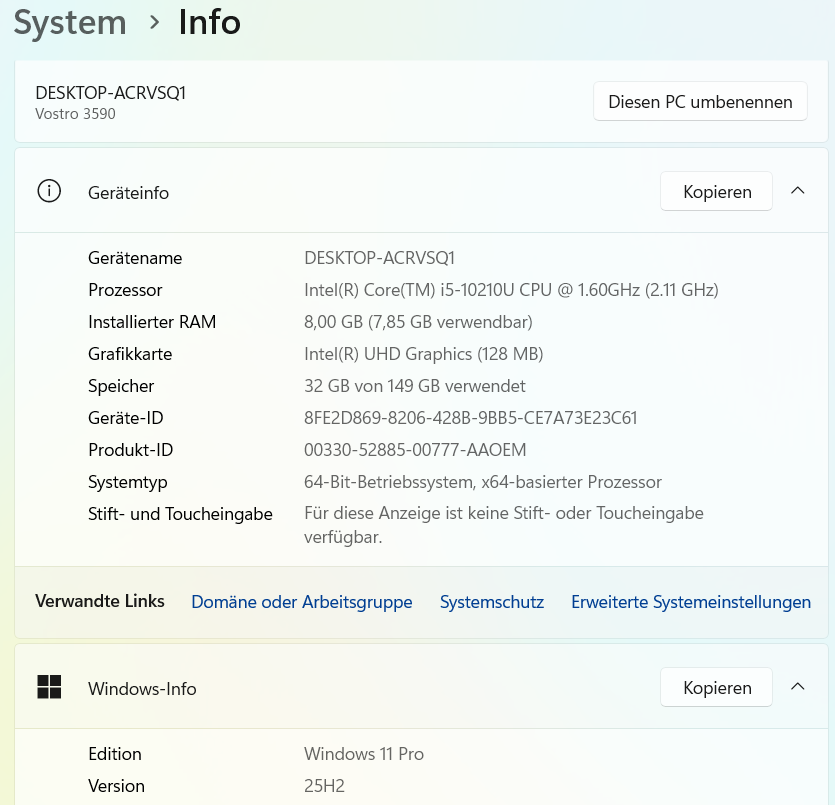835x805 pixels.
Task: Select the Gerätename label
Action: [x=135, y=258]
